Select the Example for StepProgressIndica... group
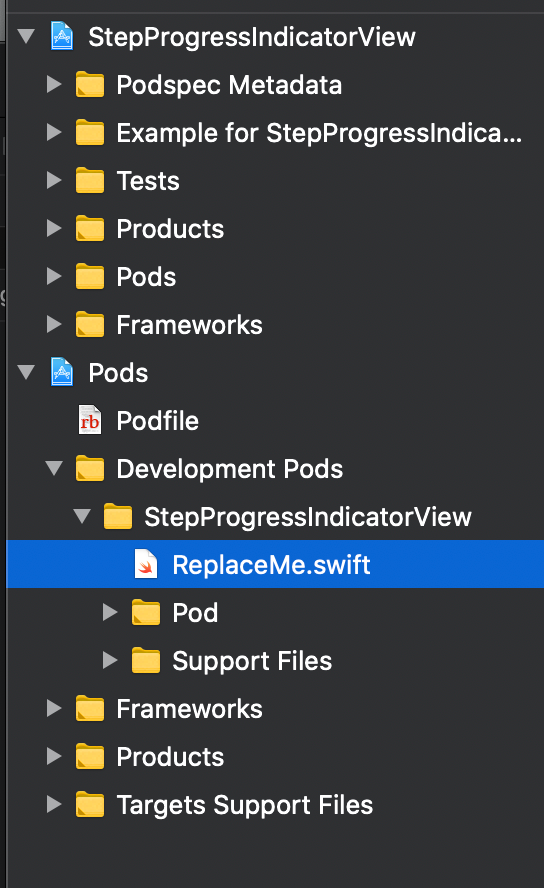Image resolution: width=544 pixels, height=888 pixels. (275, 133)
